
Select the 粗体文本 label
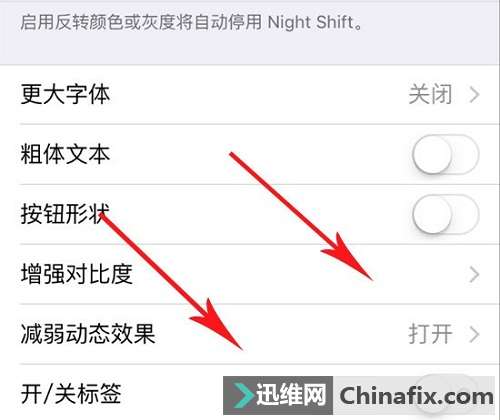[65, 154]
